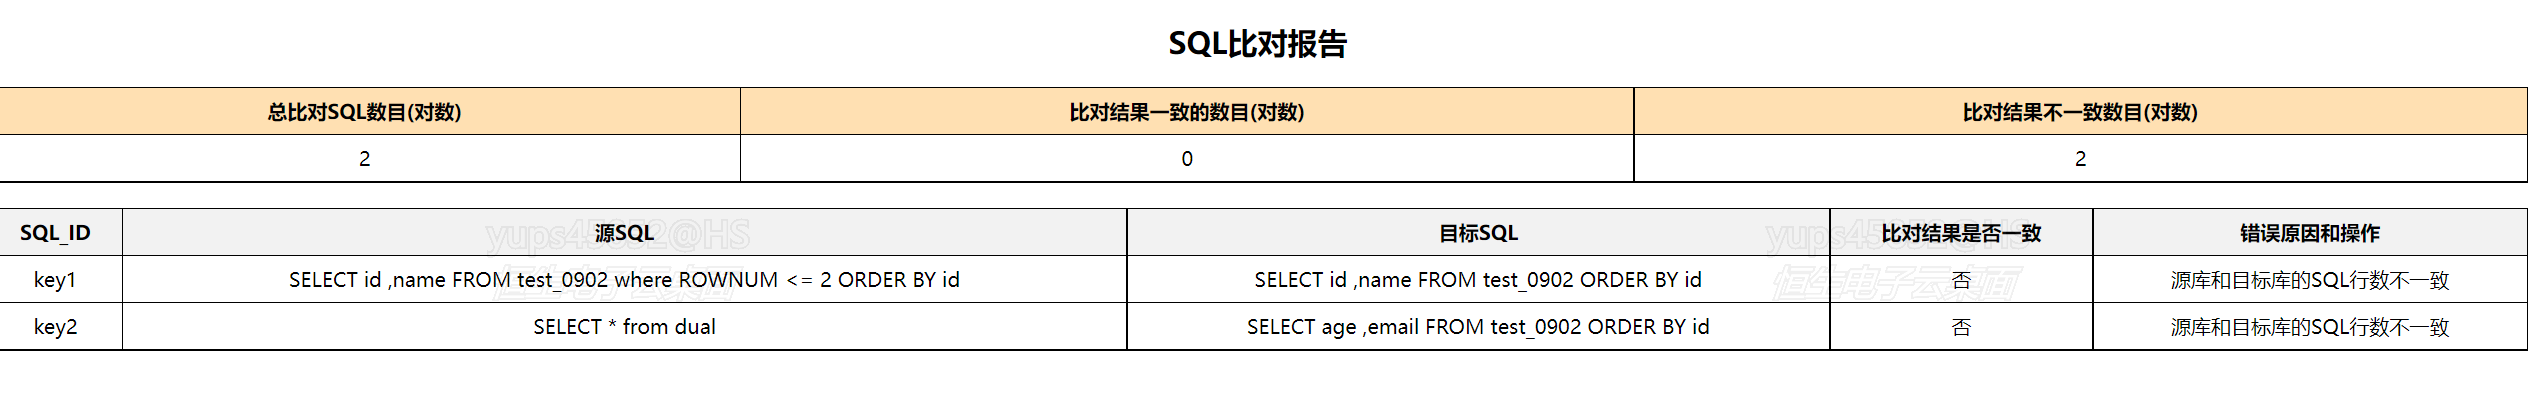Click the 总比对SQL数目(对数) header cell

pyautogui.click(x=364, y=112)
